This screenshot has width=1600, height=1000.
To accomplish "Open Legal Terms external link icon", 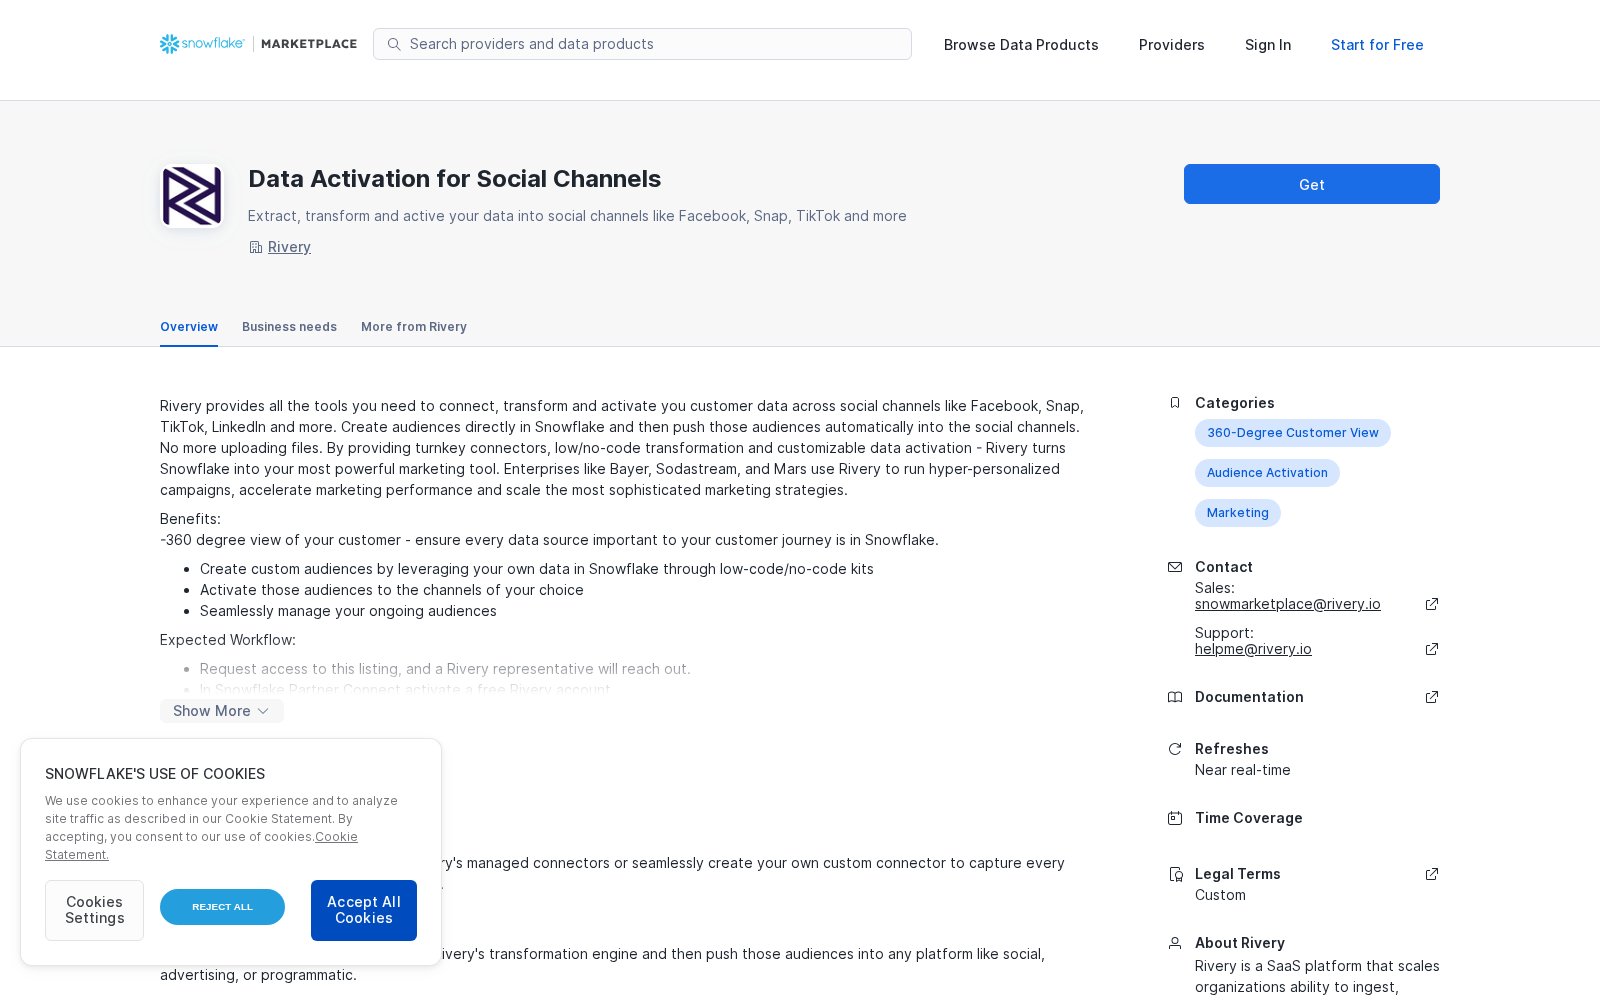I will tap(1432, 874).
